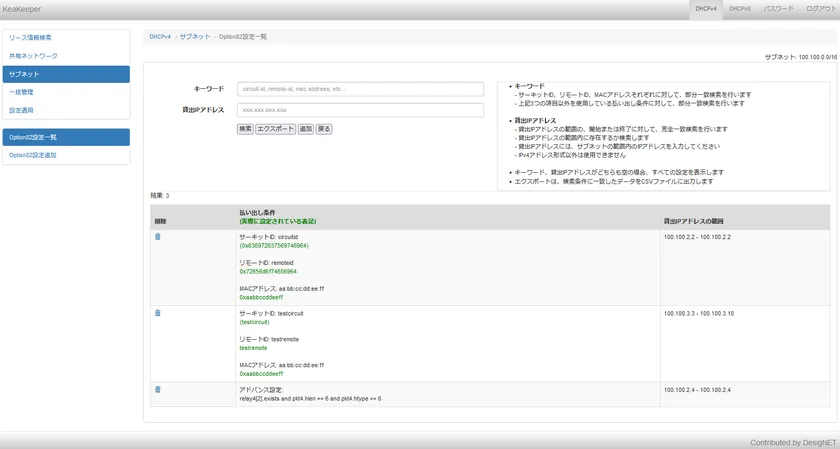Open the パスワード menu item

778,9
